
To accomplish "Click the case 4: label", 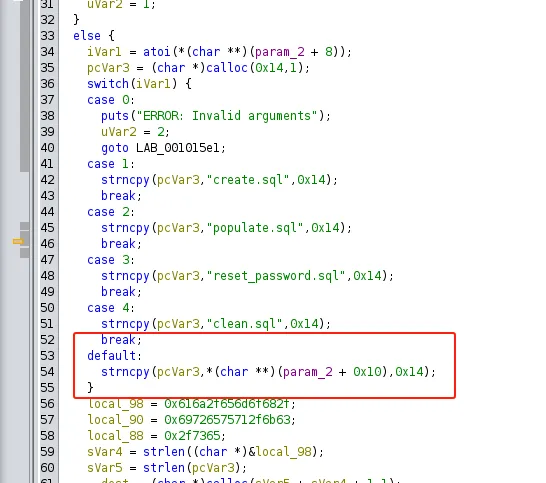I will 111,308.
